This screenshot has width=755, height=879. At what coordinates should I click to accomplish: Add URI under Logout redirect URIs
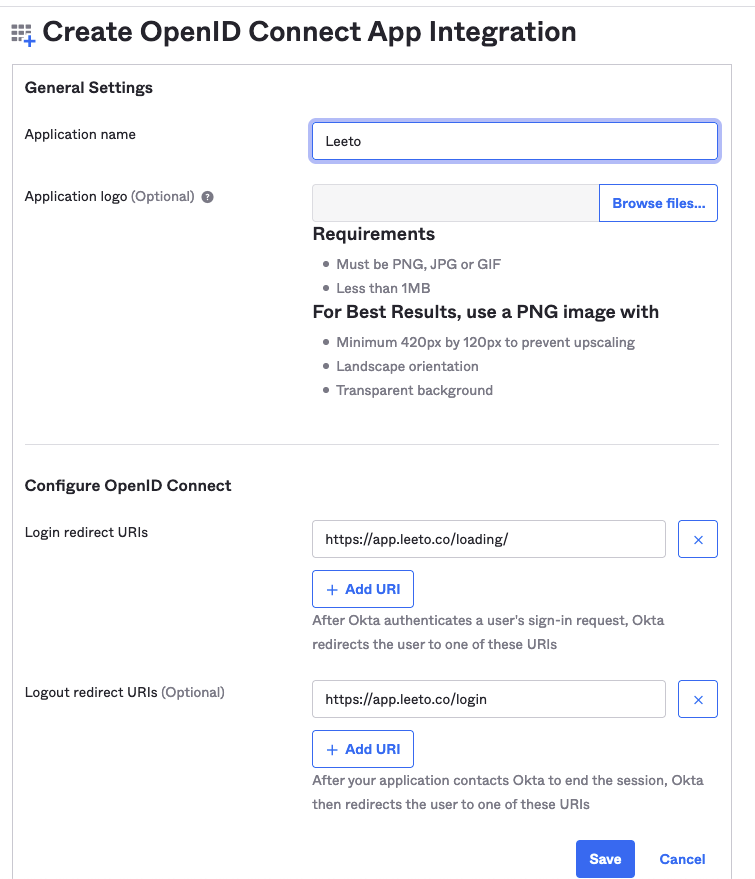[x=363, y=749]
